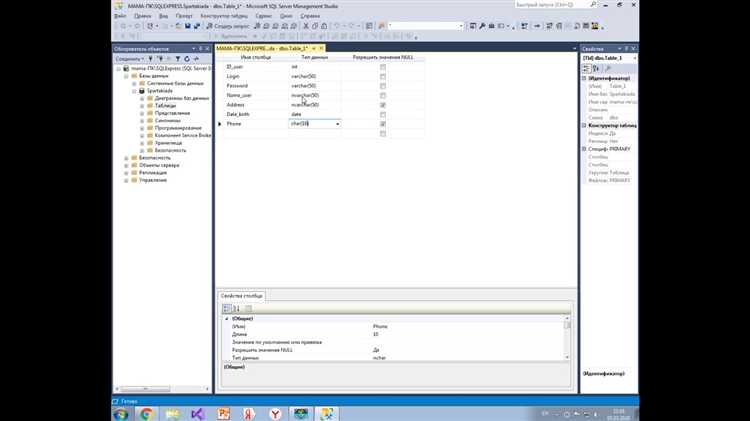This screenshot has width=750, height=421.
Task: Toggle Allow Nulls checkbox for Login row
Action: [383, 77]
